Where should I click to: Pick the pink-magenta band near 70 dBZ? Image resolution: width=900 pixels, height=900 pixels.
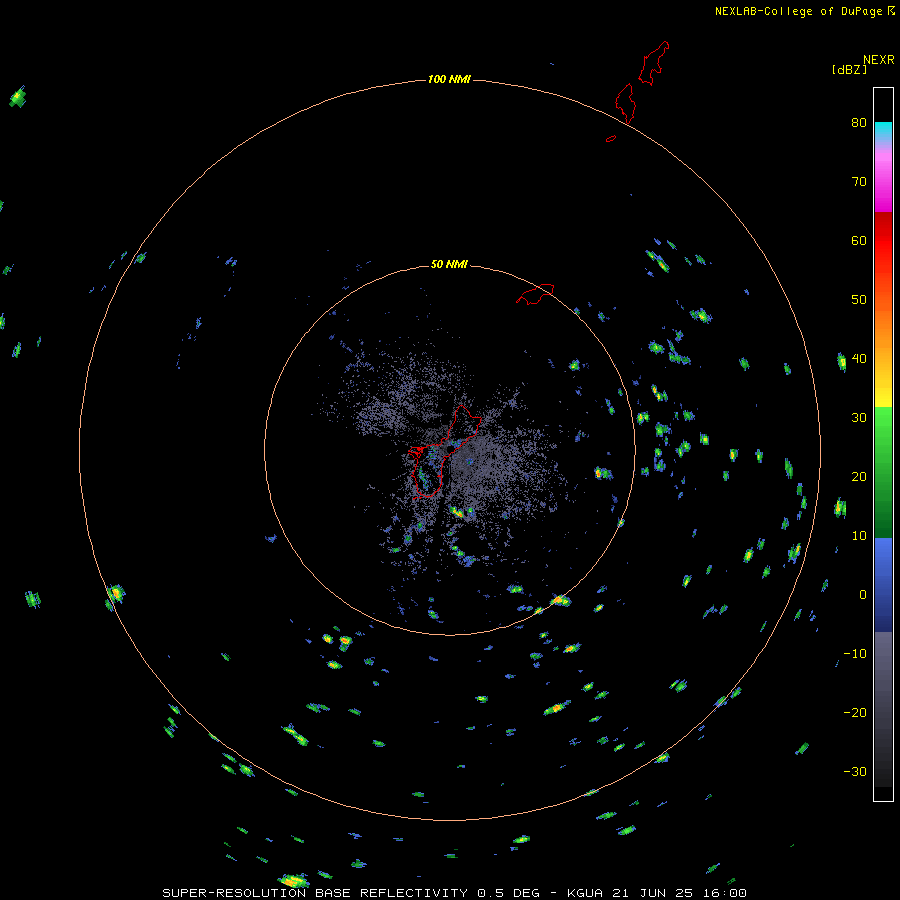pyautogui.click(x=883, y=181)
